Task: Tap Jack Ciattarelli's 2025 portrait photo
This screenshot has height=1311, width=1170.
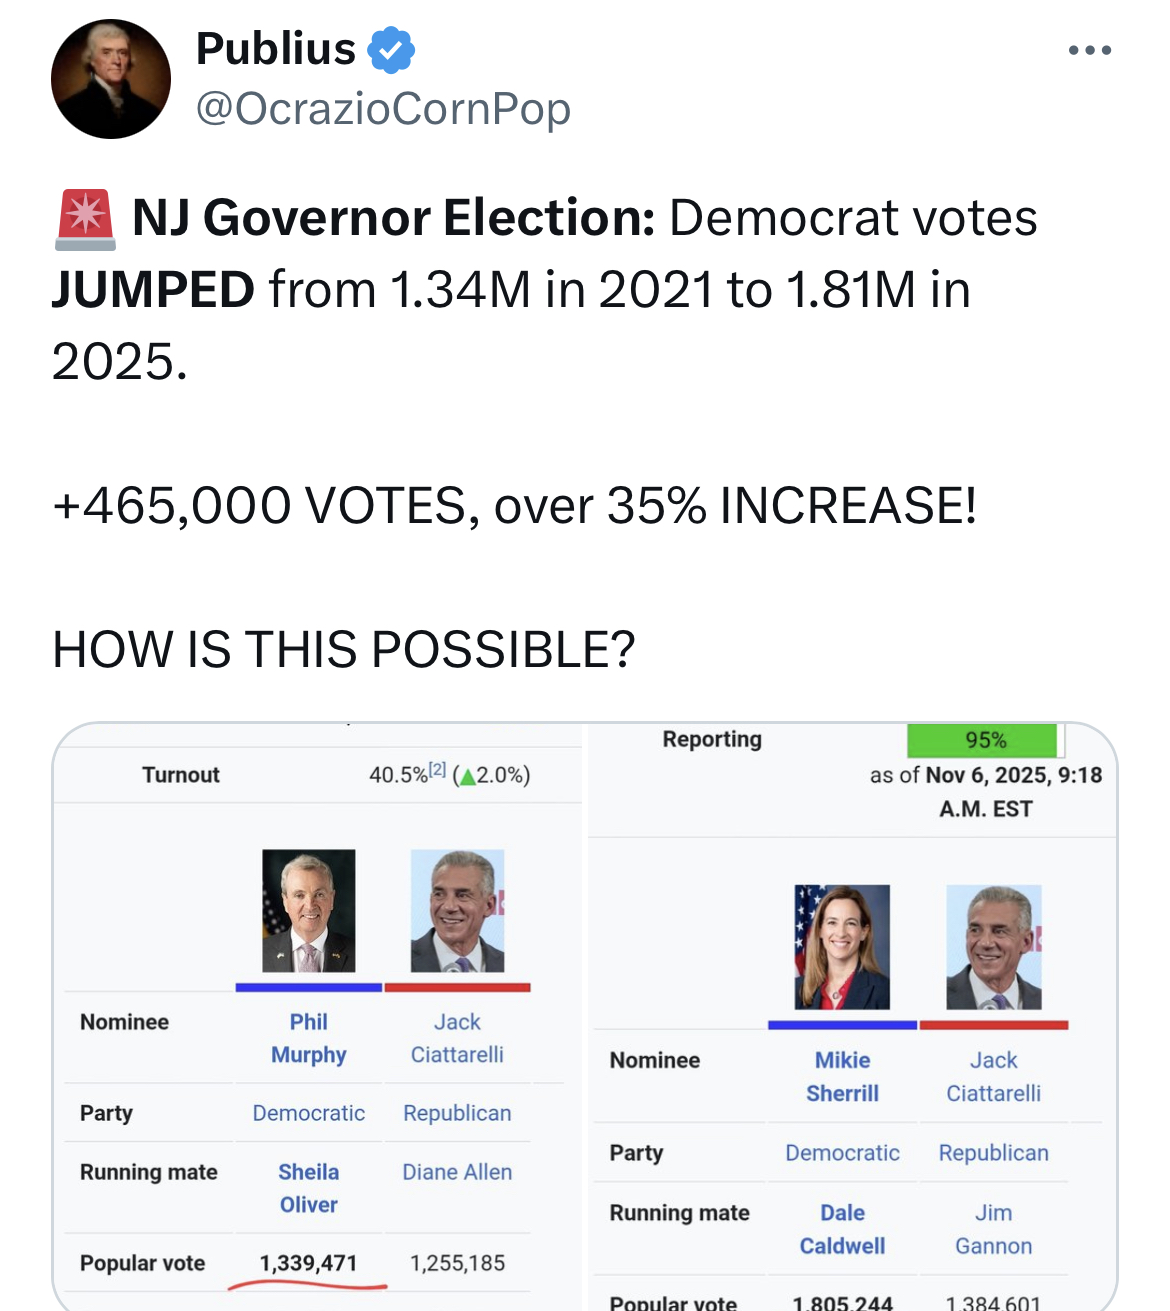Action: pyautogui.click(x=993, y=947)
